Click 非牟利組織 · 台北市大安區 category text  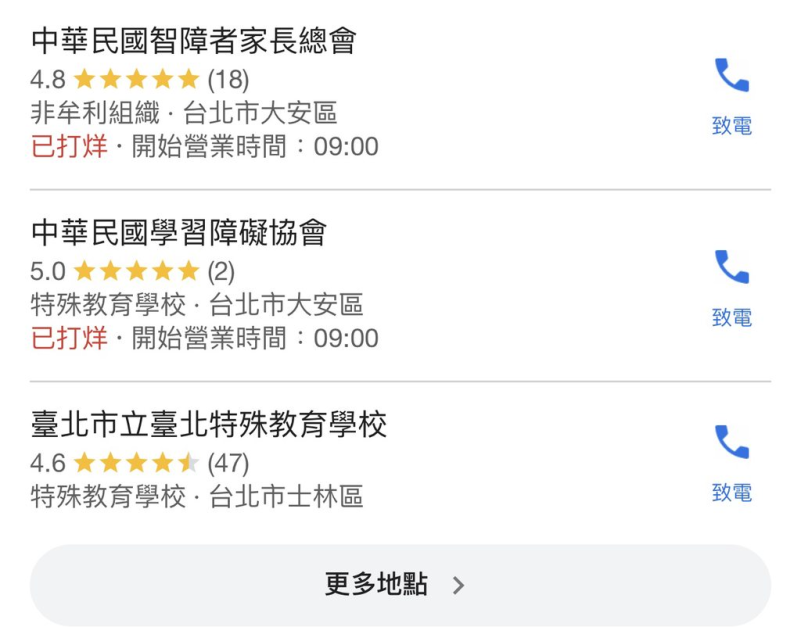[x=184, y=113]
